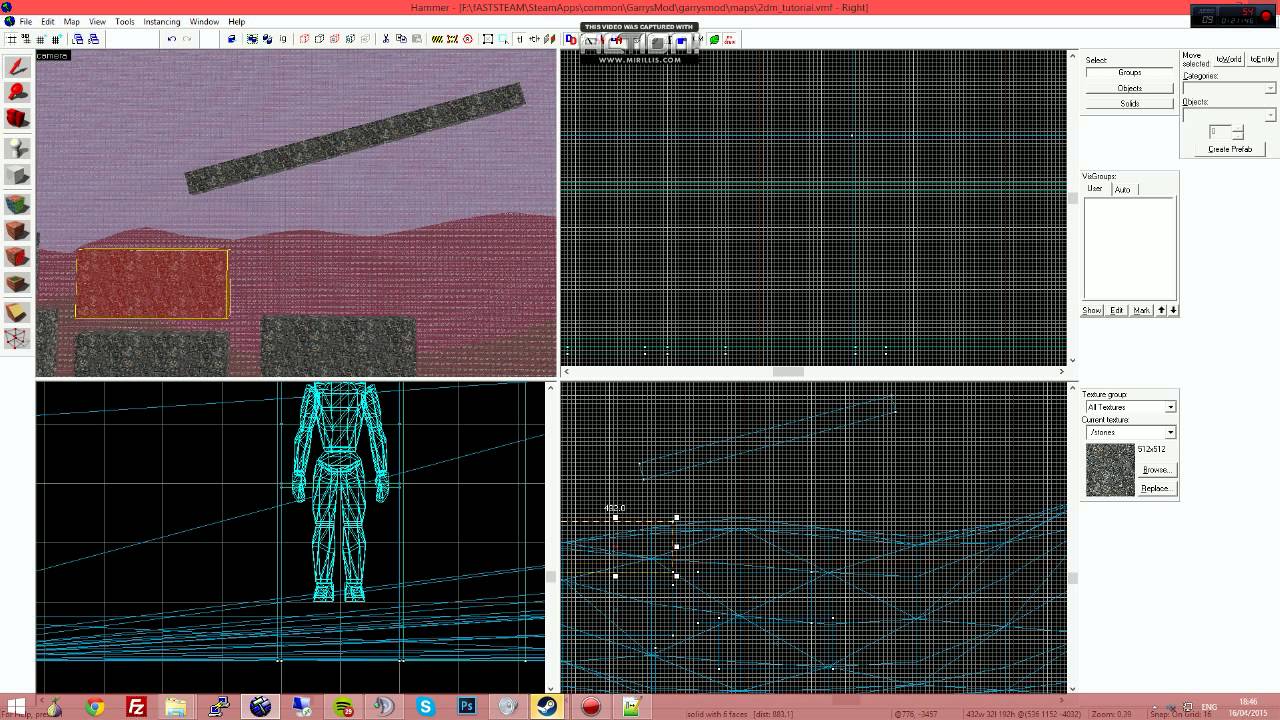
Task: Switch to the User VisGroups tab
Action: pos(1095,188)
